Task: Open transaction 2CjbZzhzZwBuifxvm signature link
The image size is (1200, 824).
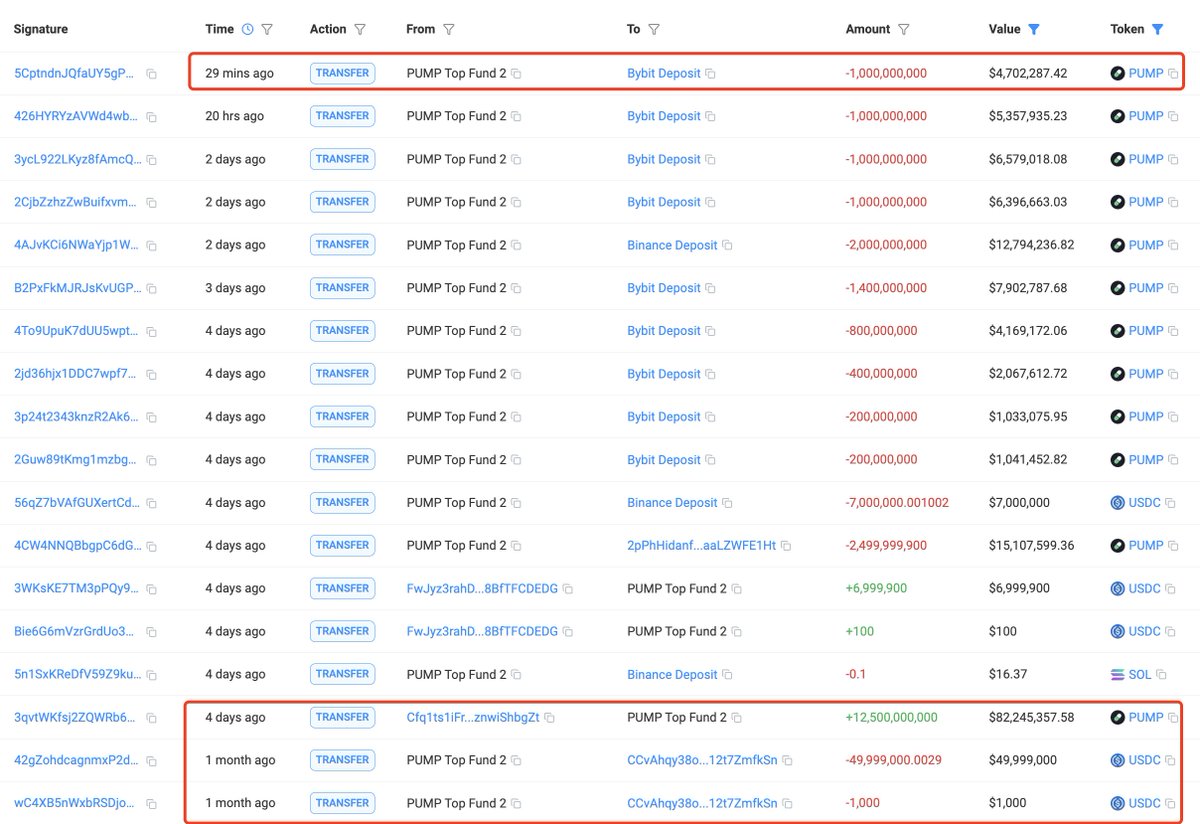Action: (x=76, y=202)
